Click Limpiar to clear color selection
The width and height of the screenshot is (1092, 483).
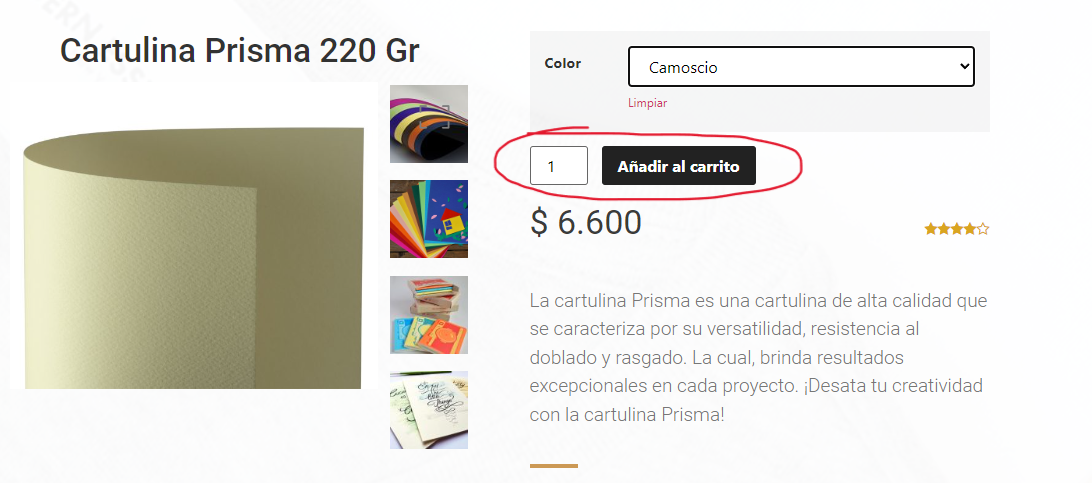click(x=648, y=103)
